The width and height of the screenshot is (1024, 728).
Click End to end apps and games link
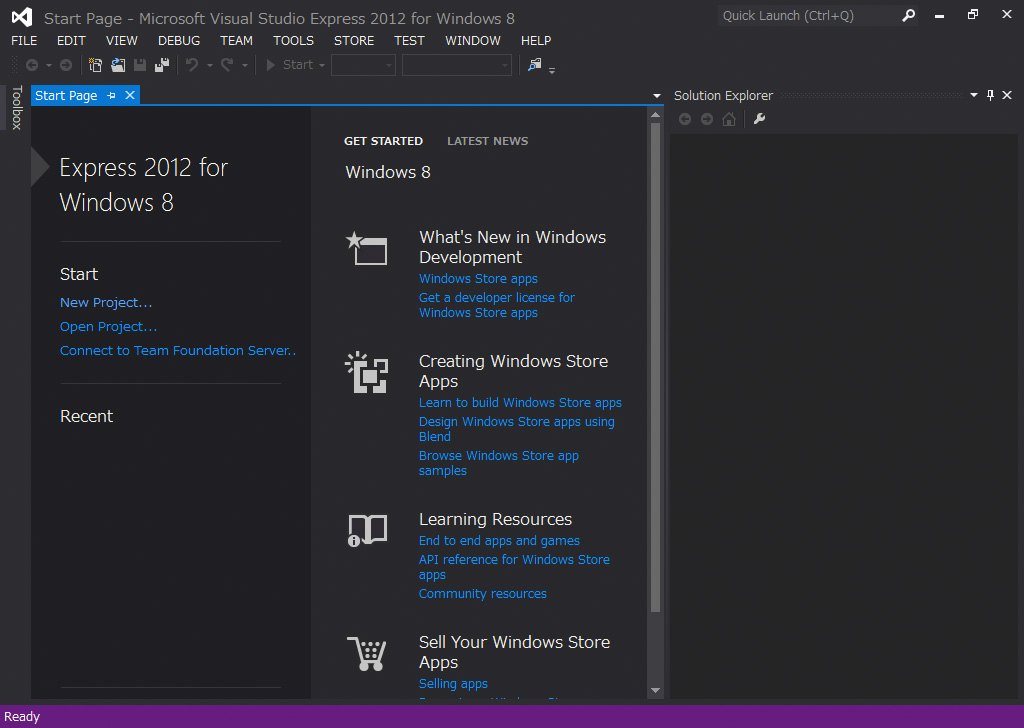[499, 541]
